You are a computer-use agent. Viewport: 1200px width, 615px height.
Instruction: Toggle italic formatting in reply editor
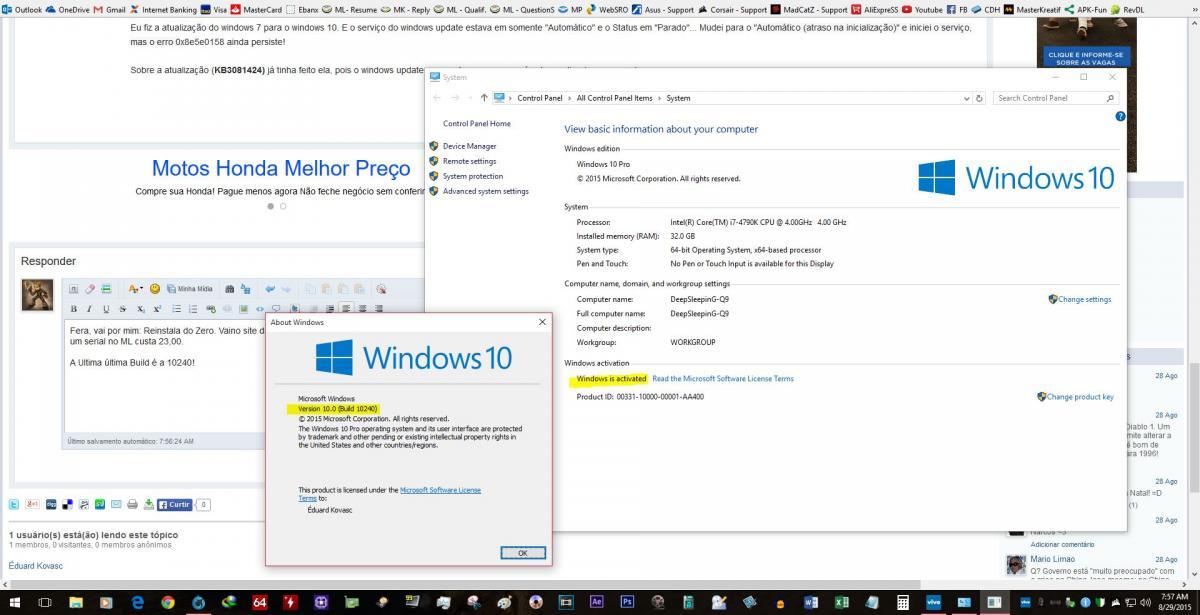point(89,309)
